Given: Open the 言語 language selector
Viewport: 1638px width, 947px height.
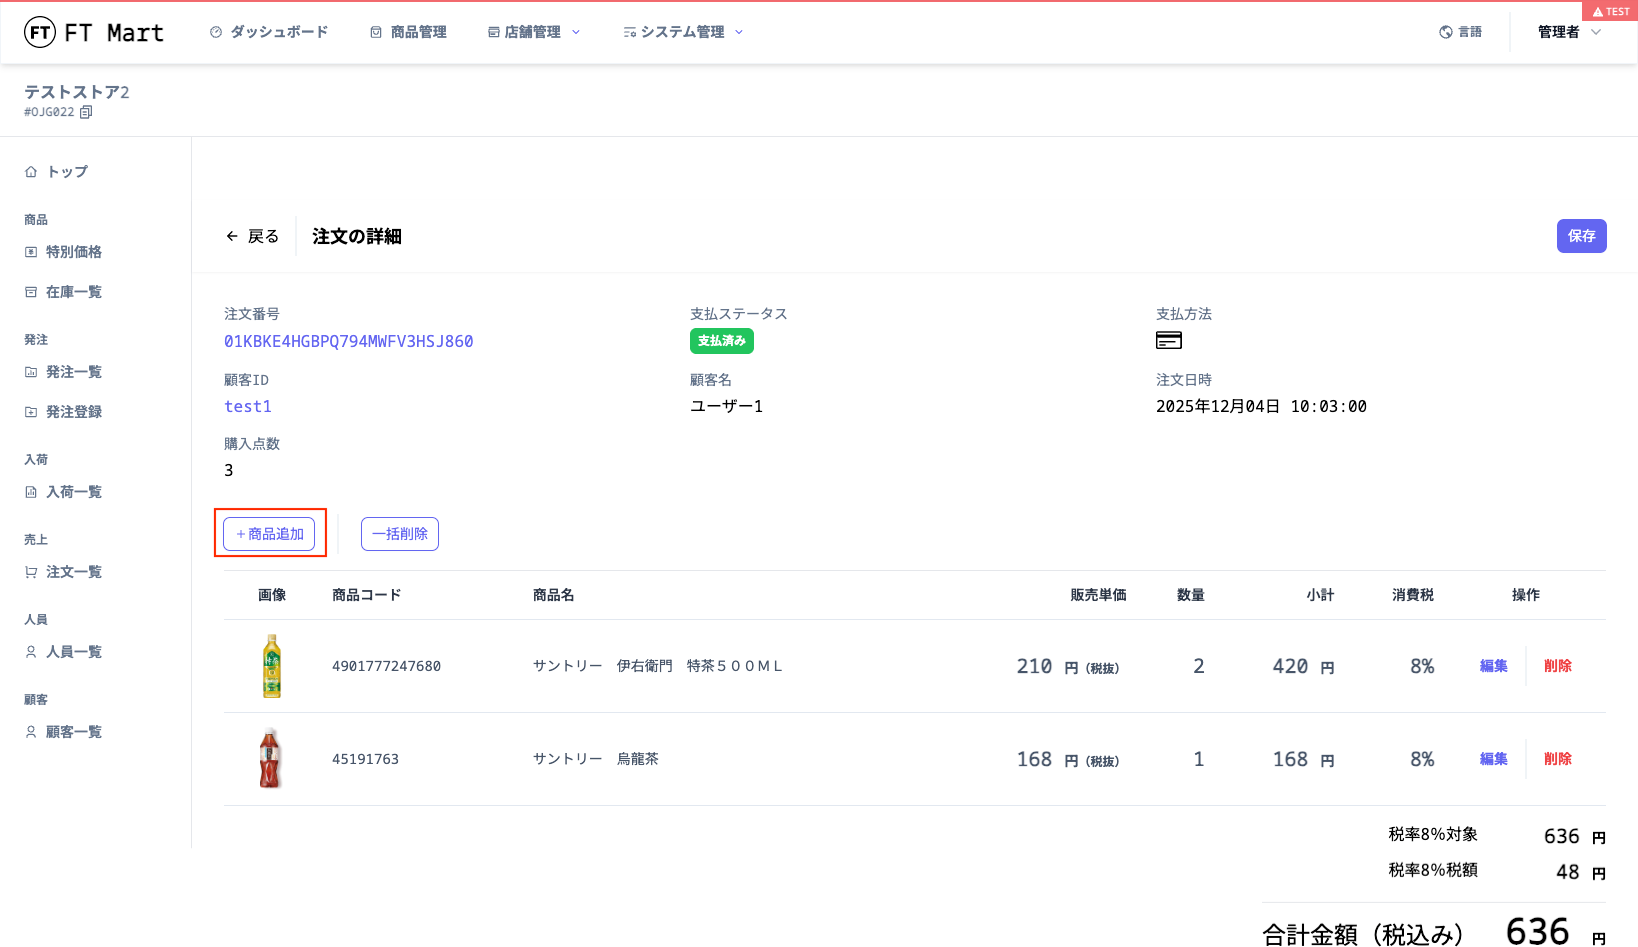Looking at the screenshot, I should (1460, 32).
